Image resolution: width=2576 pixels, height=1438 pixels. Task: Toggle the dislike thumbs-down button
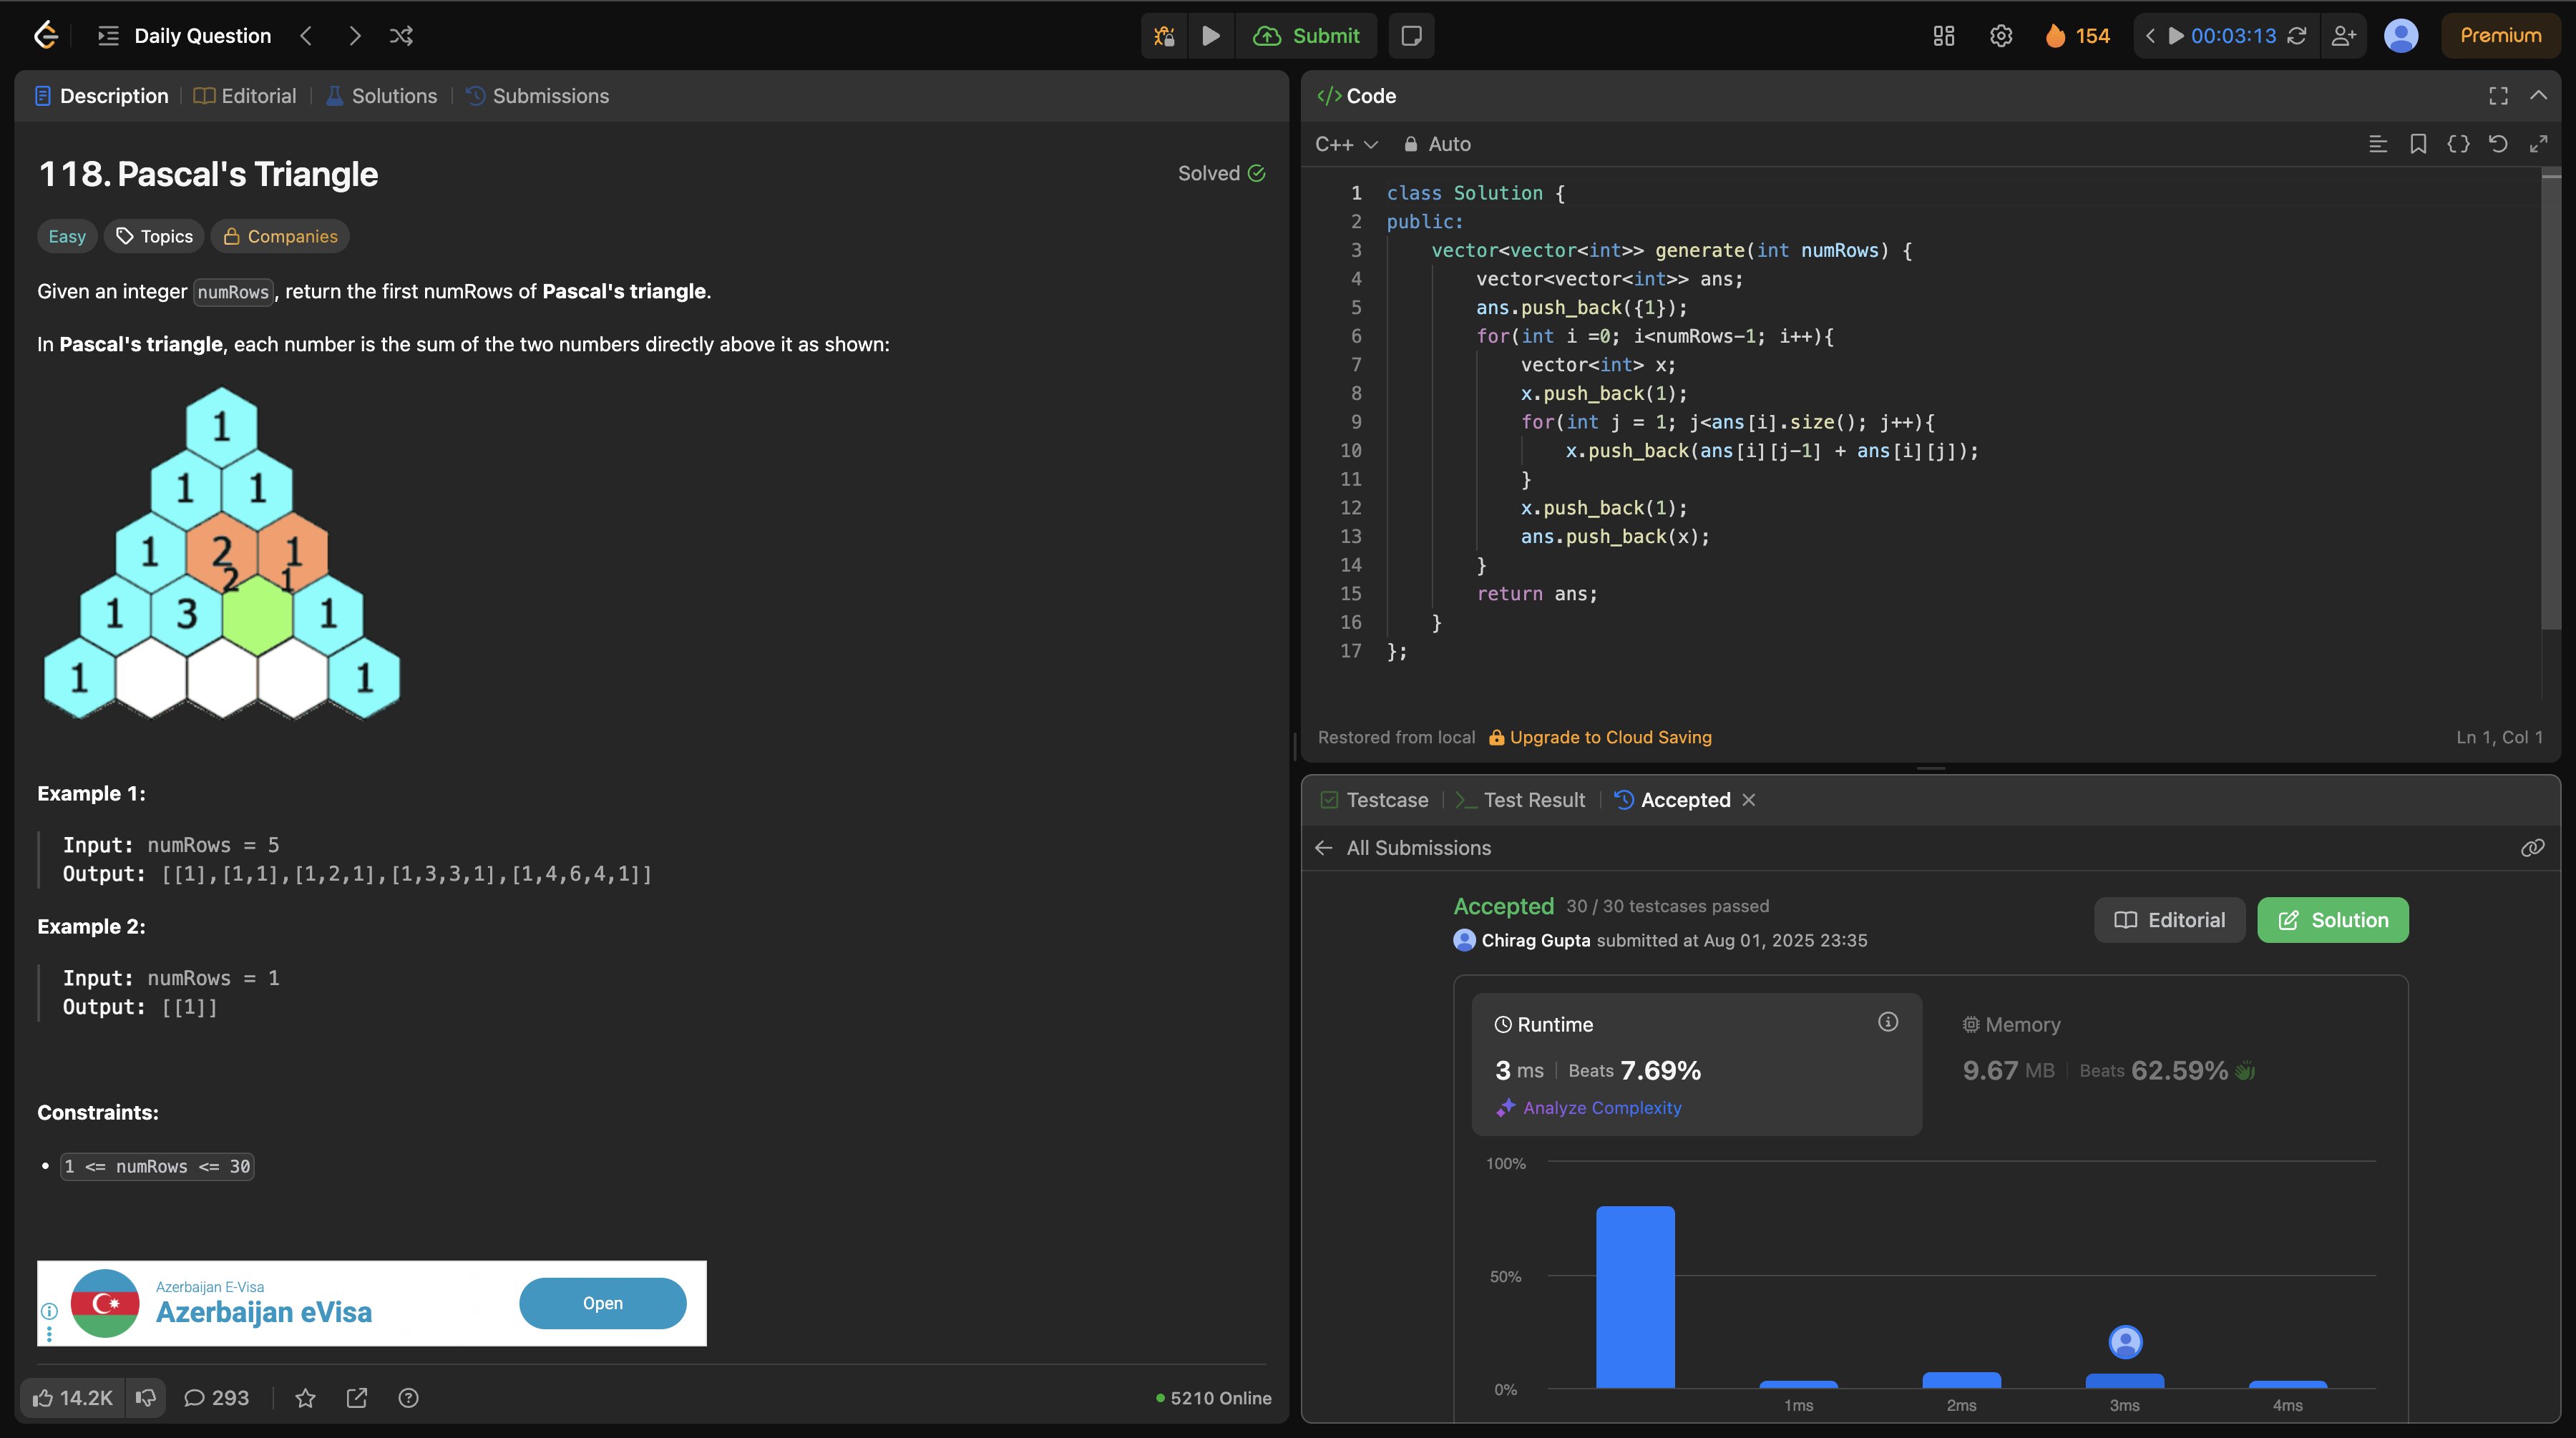(146, 1398)
